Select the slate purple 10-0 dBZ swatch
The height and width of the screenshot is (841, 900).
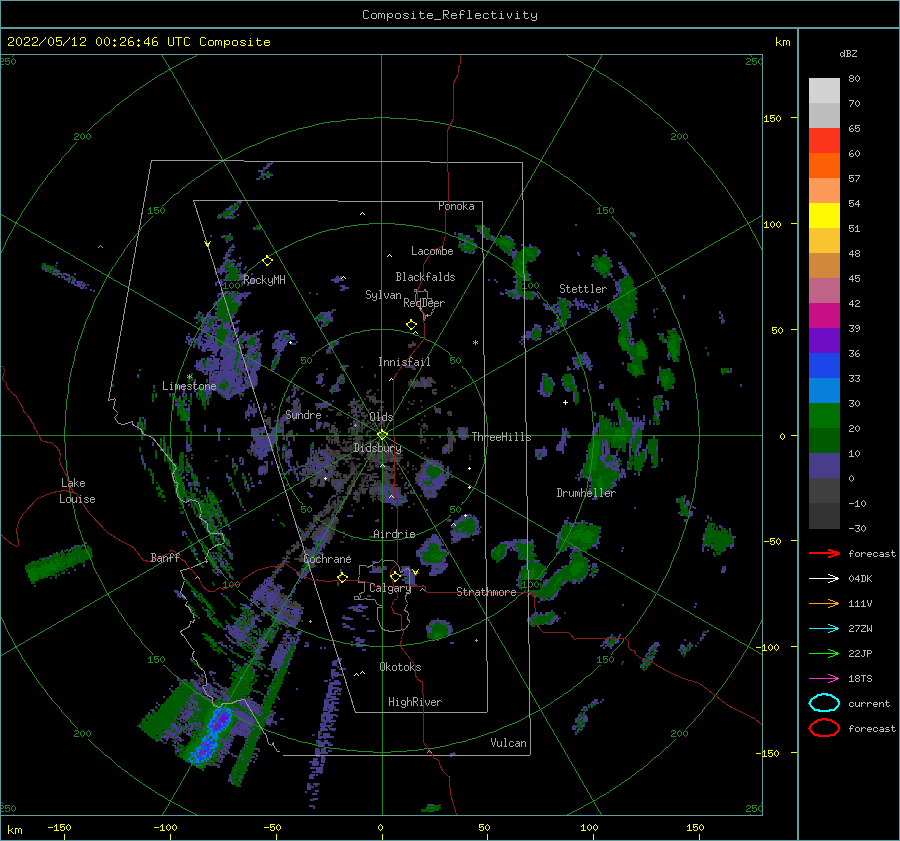pyautogui.click(x=824, y=466)
